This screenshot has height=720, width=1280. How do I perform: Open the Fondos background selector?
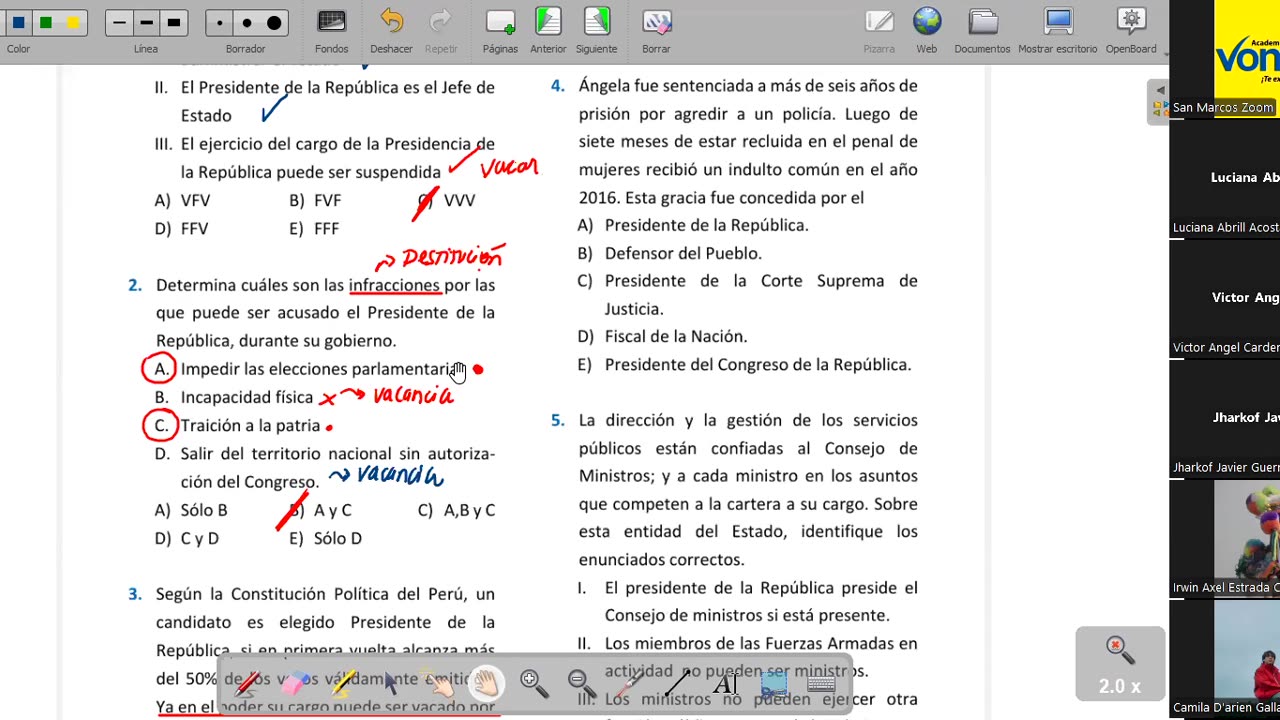point(331,29)
